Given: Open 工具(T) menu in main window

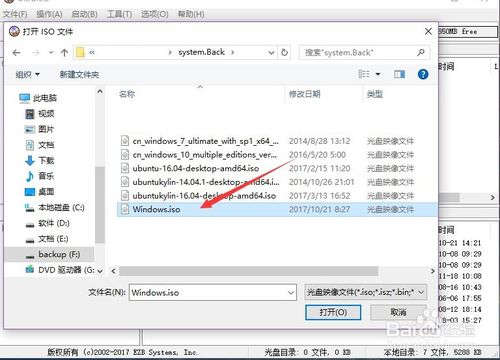Looking at the screenshot, I should (x=119, y=14).
